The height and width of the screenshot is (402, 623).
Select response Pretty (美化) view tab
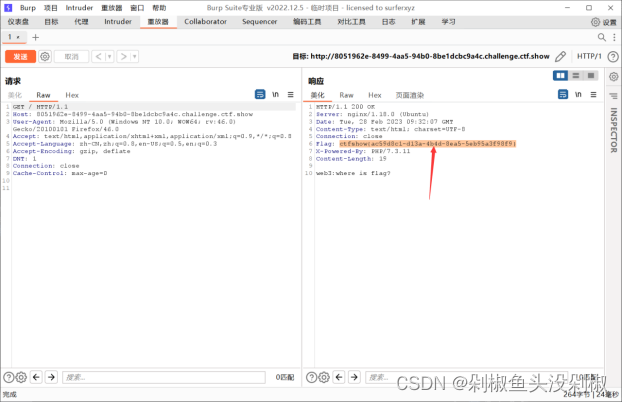pyautogui.click(x=317, y=95)
